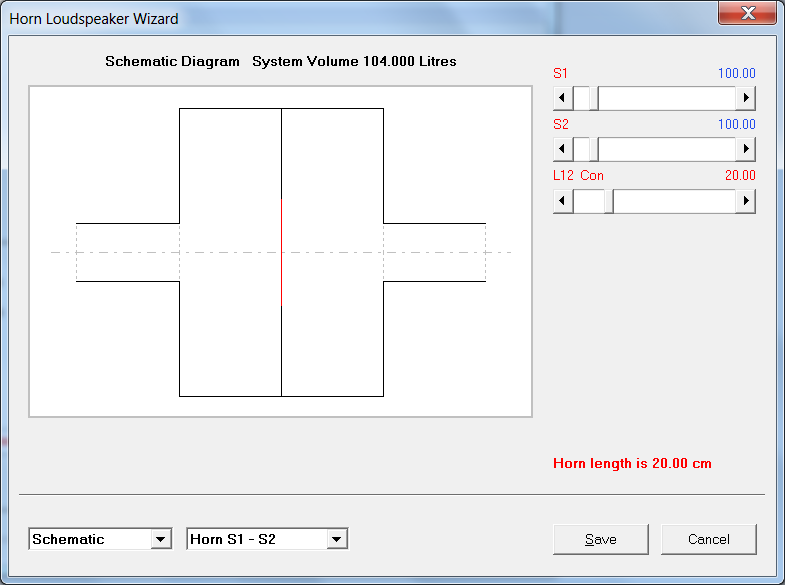Click 'System Volume 104.000 Litres' text

pos(354,62)
